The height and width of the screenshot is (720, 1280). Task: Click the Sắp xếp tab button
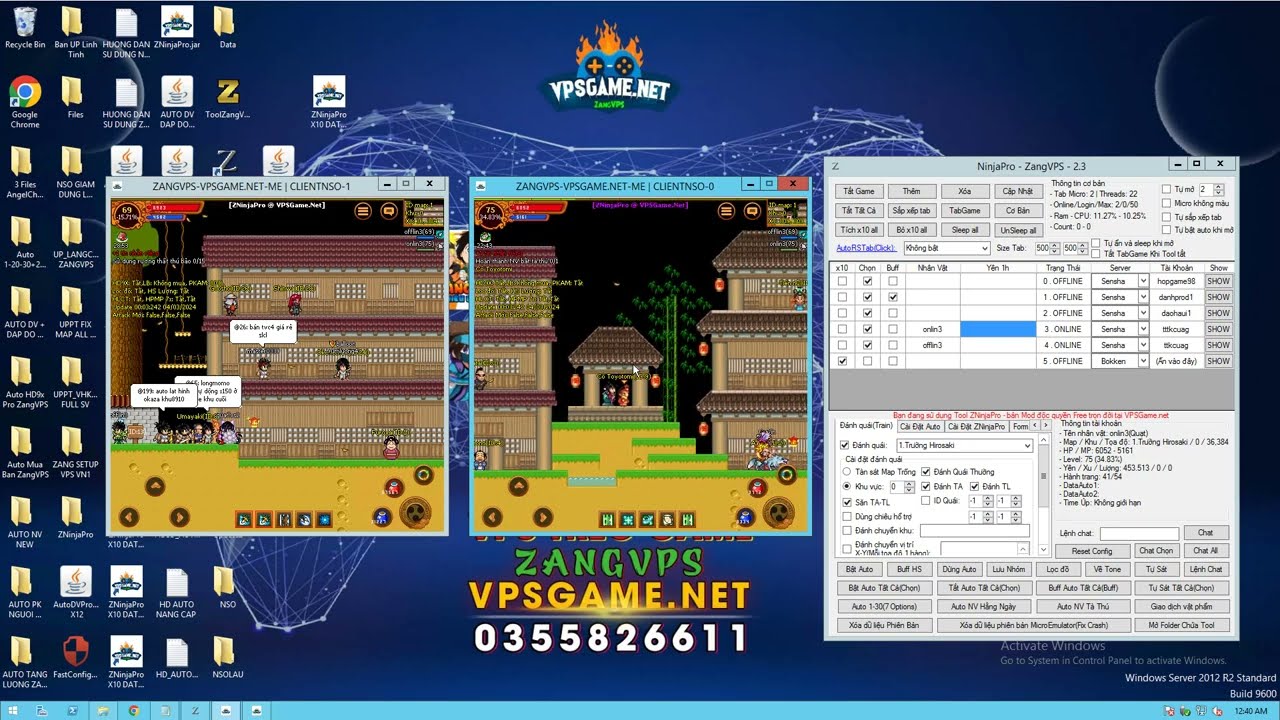pos(911,211)
